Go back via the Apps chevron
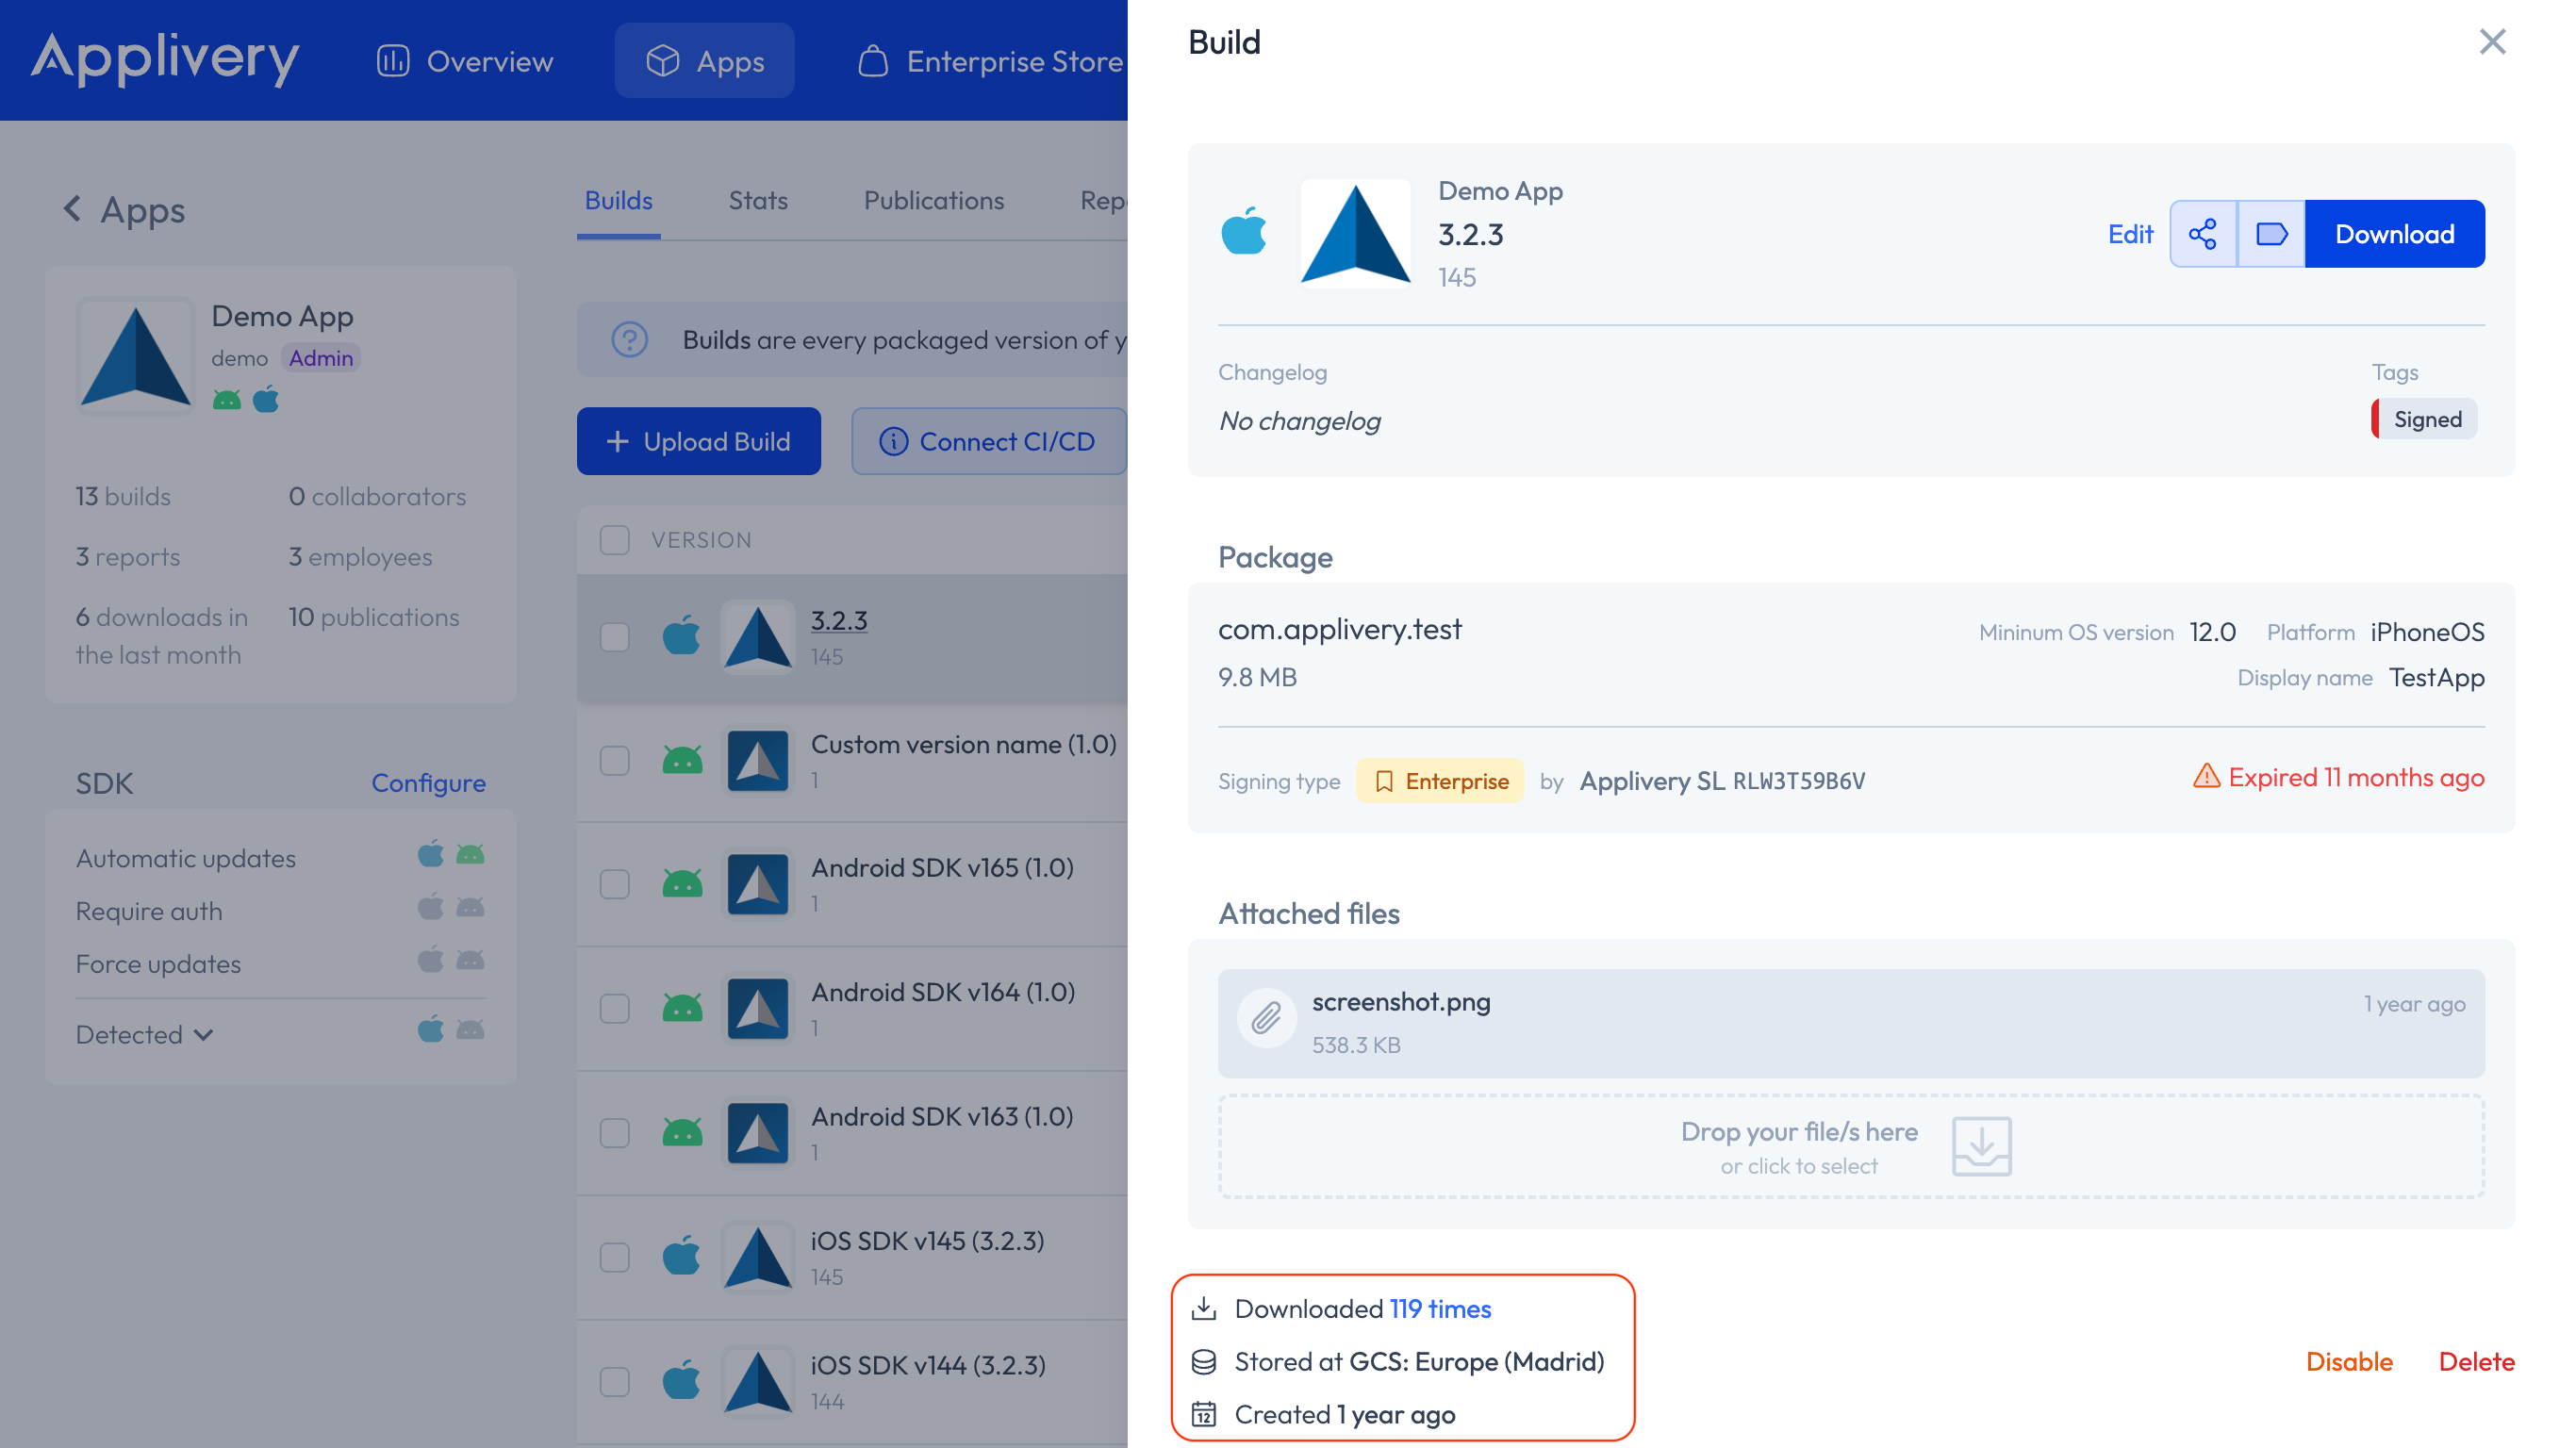The image size is (2576, 1448). 72,209
